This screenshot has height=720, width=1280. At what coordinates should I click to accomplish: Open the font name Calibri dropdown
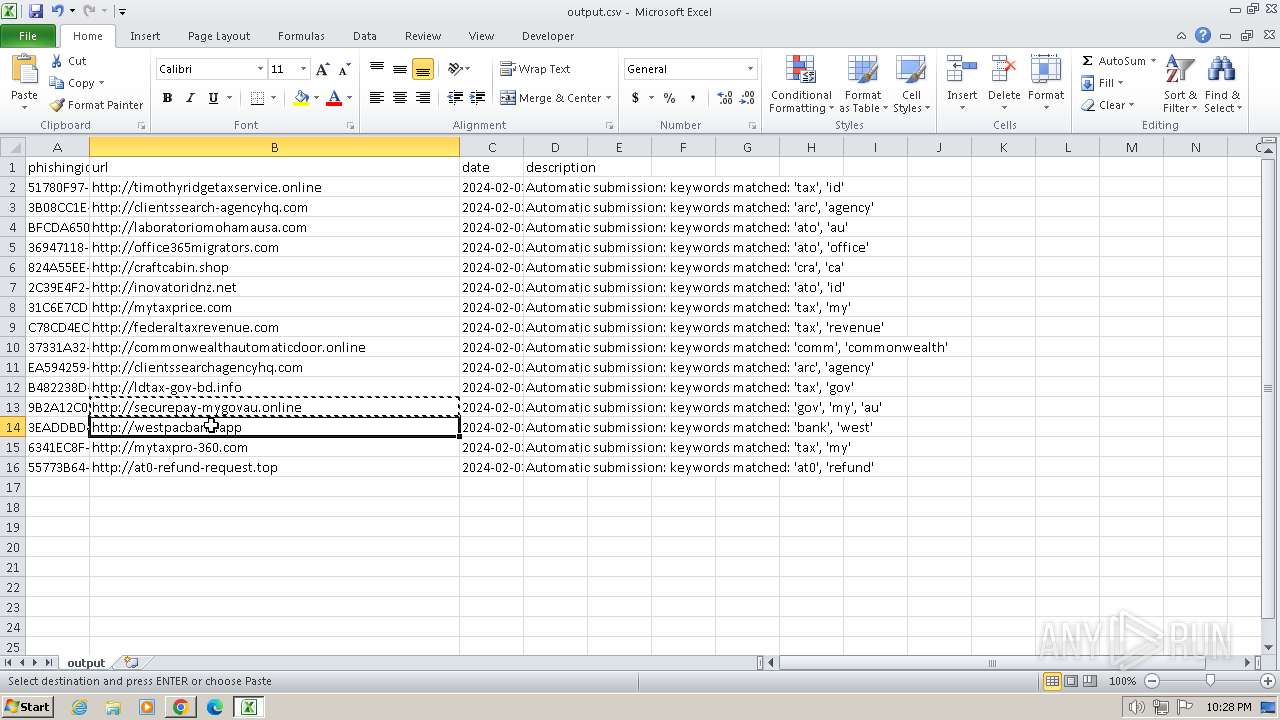pos(260,69)
